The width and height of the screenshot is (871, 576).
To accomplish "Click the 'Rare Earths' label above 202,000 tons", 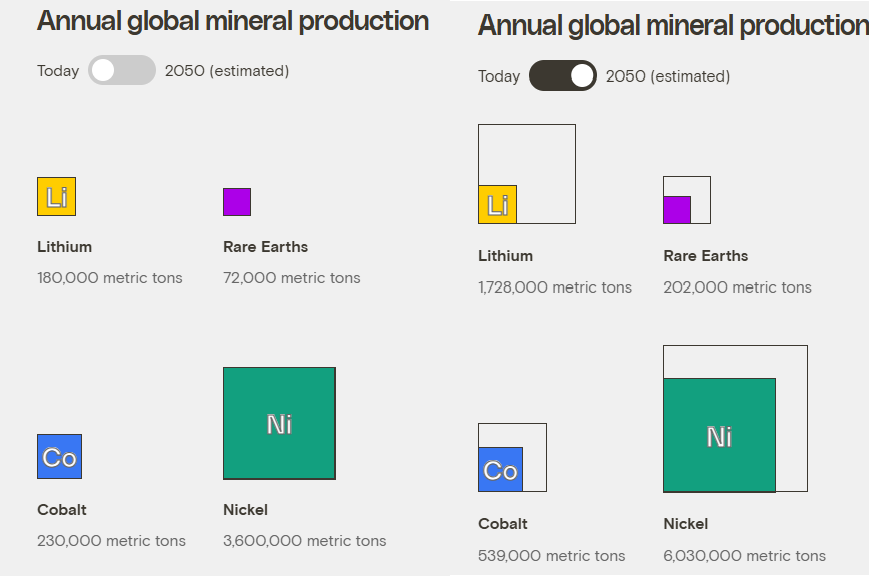I will [706, 256].
